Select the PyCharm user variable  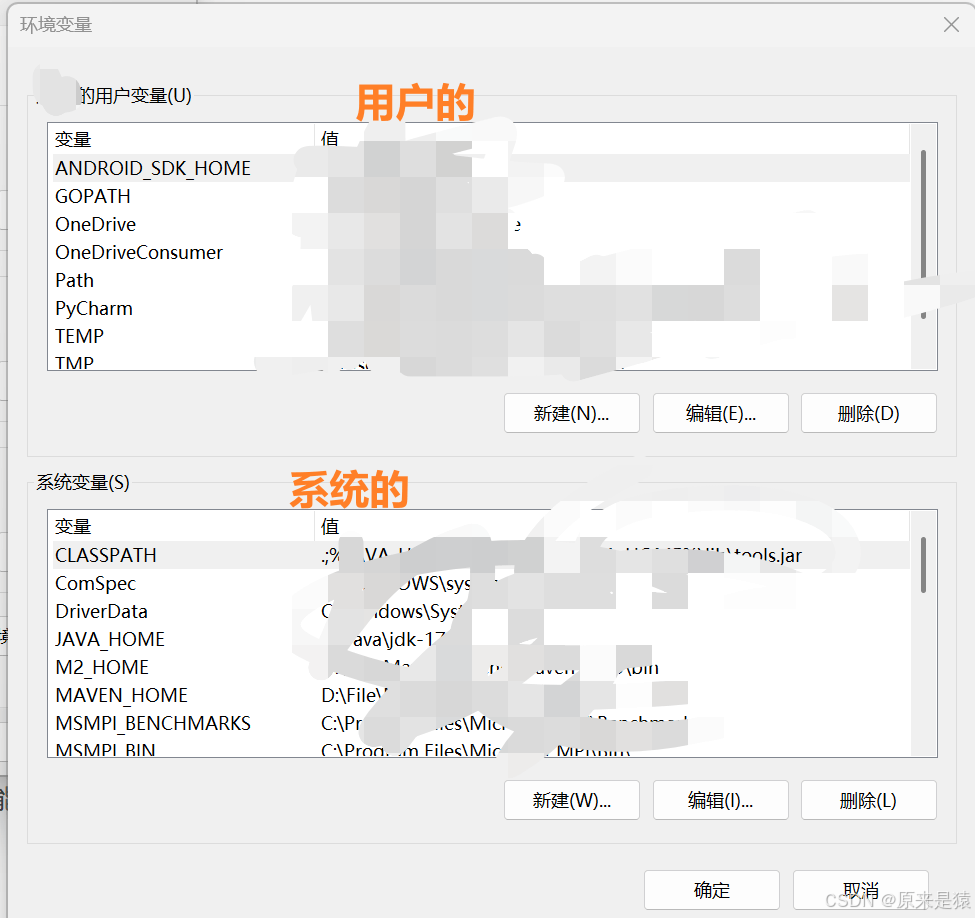pyautogui.click(x=94, y=308)
